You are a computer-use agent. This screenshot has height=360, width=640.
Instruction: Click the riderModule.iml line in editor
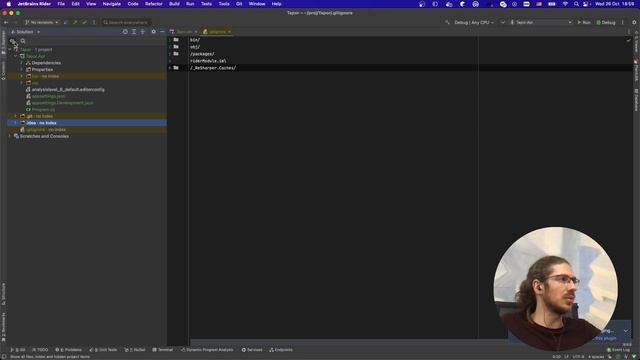click(208, 61)
